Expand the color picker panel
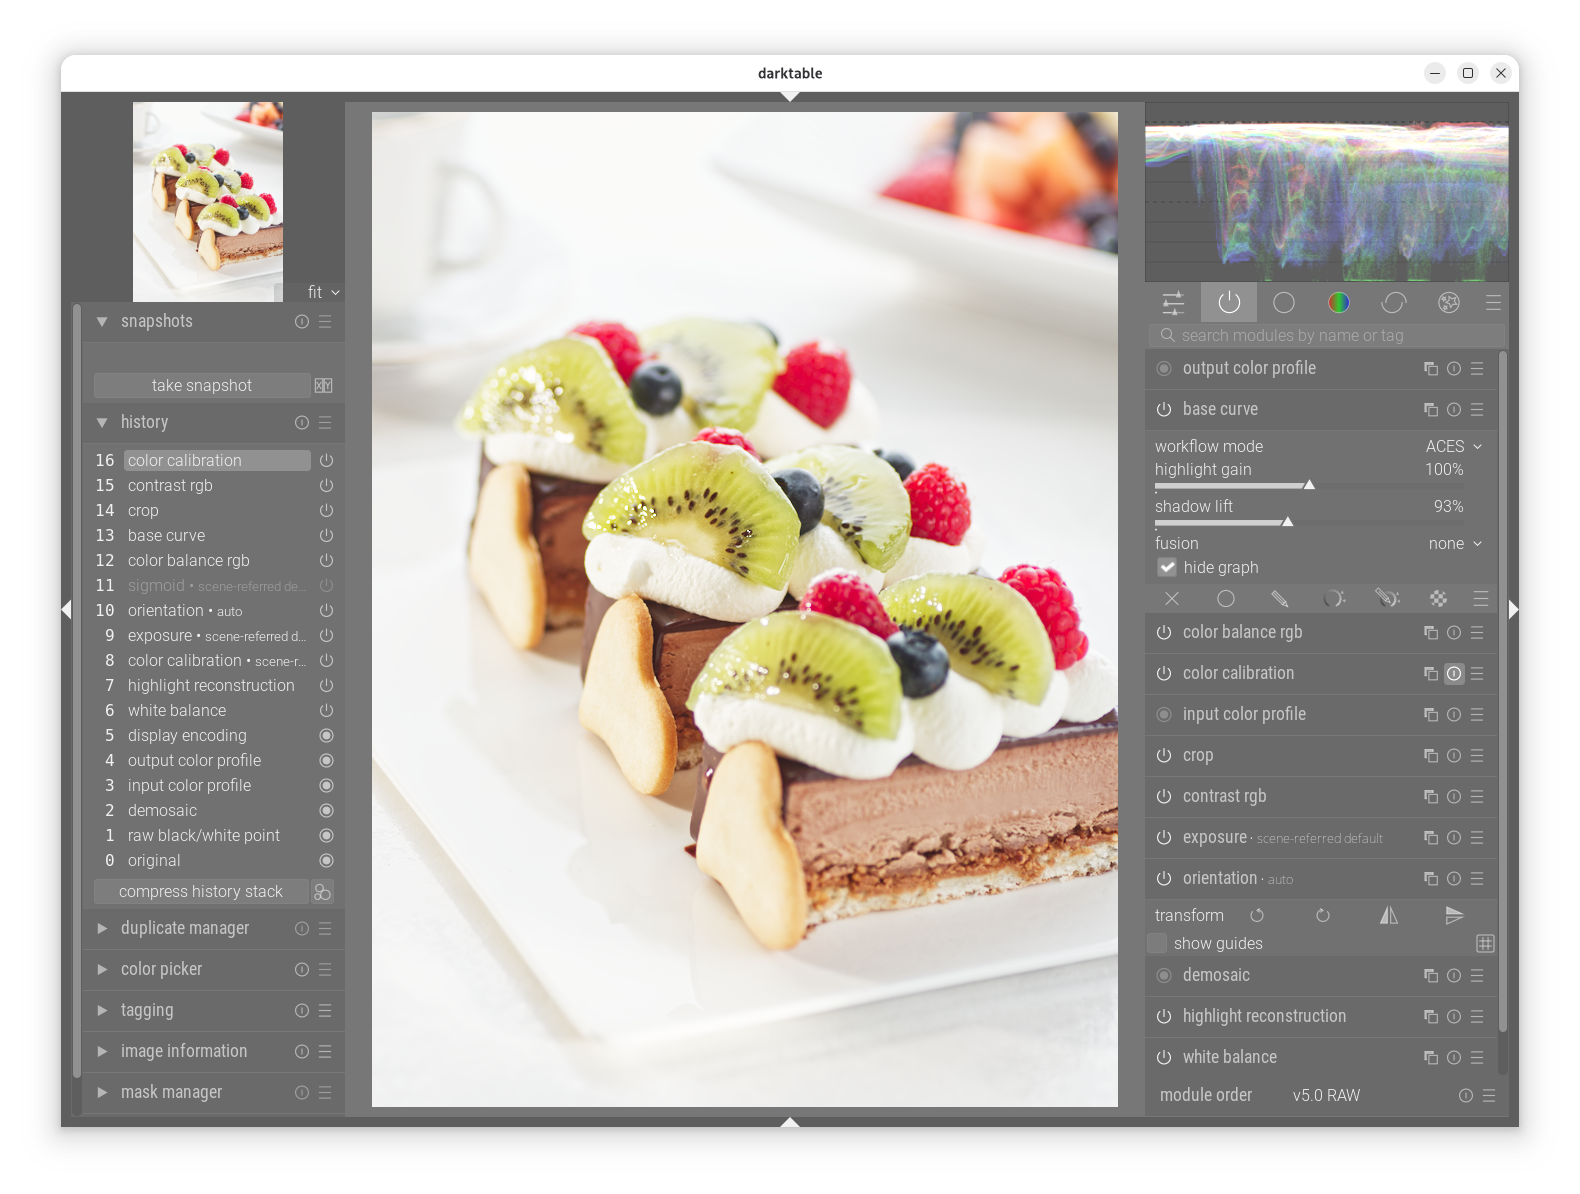 pyautogui.click(x=102, y=970)
